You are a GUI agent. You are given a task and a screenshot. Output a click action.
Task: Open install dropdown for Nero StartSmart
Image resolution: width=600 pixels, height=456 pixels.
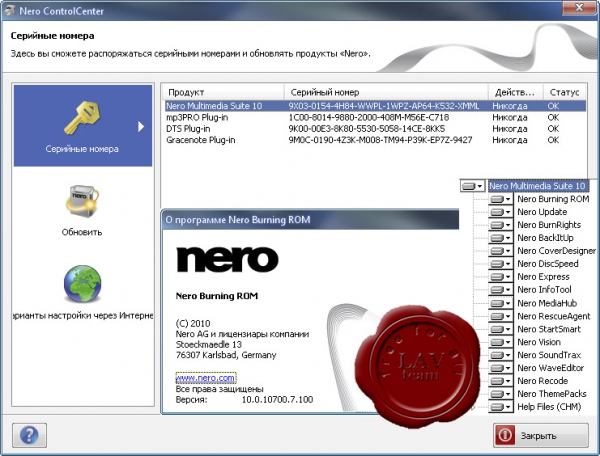[501, 330]
